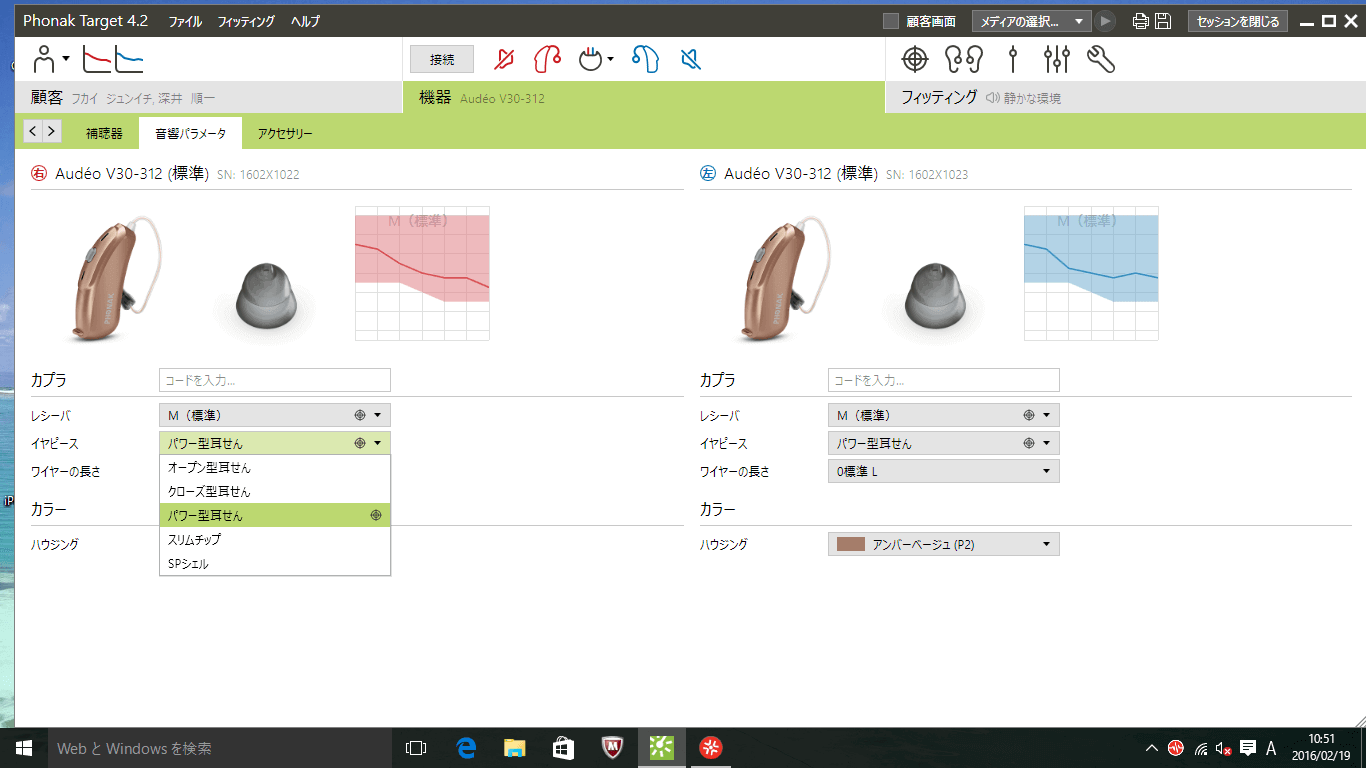Click the blue left-ear audiogram thumbnail

pos(1091,273)
